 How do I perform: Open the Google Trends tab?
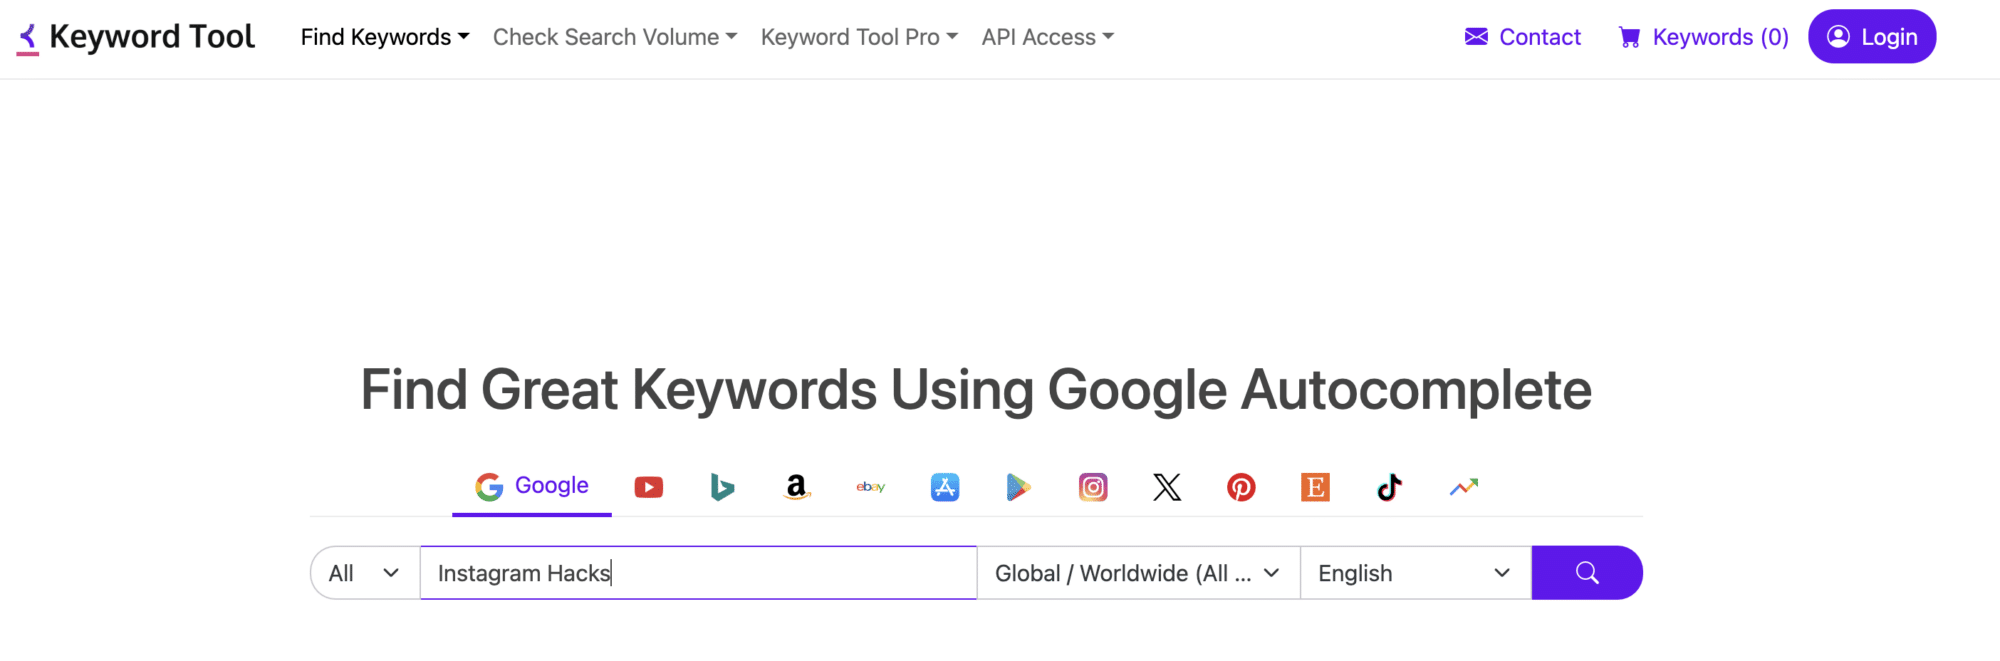[x=1464, y=487]
